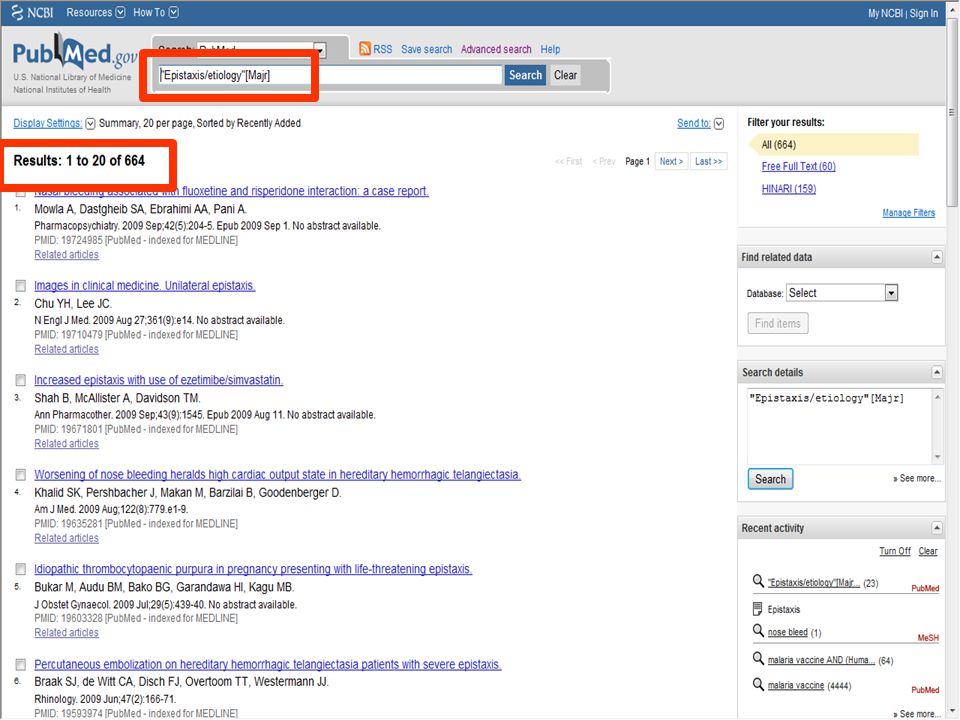The image size is (960, 720).
Task: Click the NCBI logo in the header
Action: point(32,12)
